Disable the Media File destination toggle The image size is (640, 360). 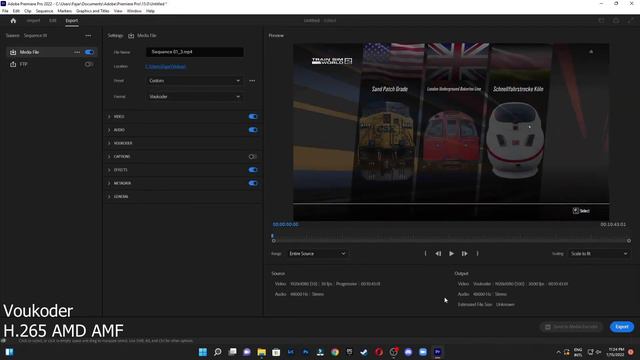click(x=89, y=52)
